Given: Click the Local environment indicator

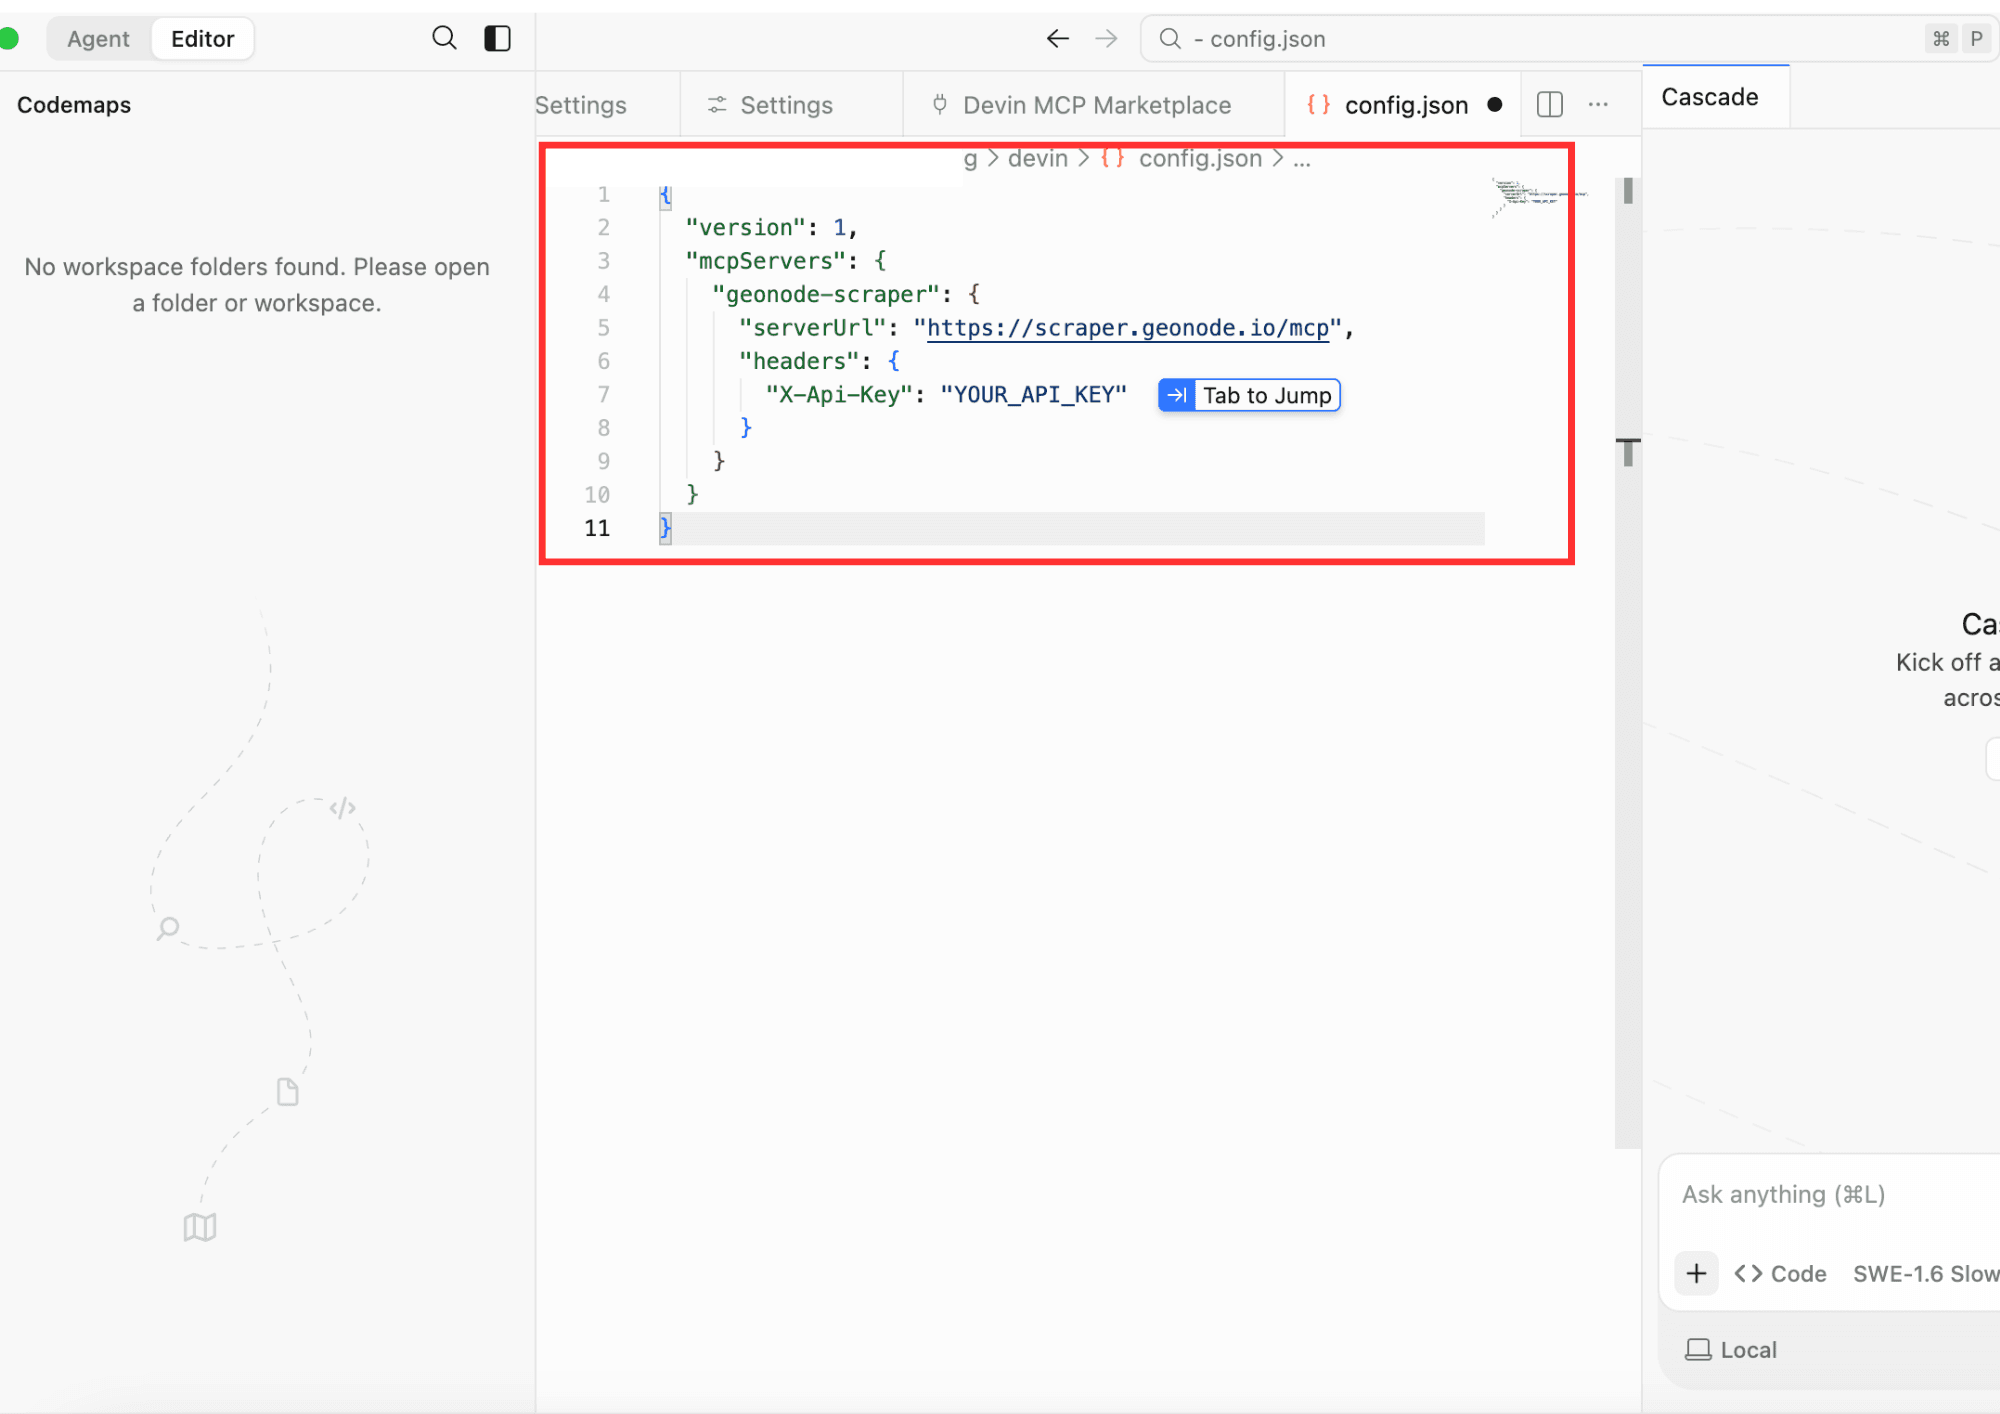Looking at the screenshot, I should pos(1731,1350).
